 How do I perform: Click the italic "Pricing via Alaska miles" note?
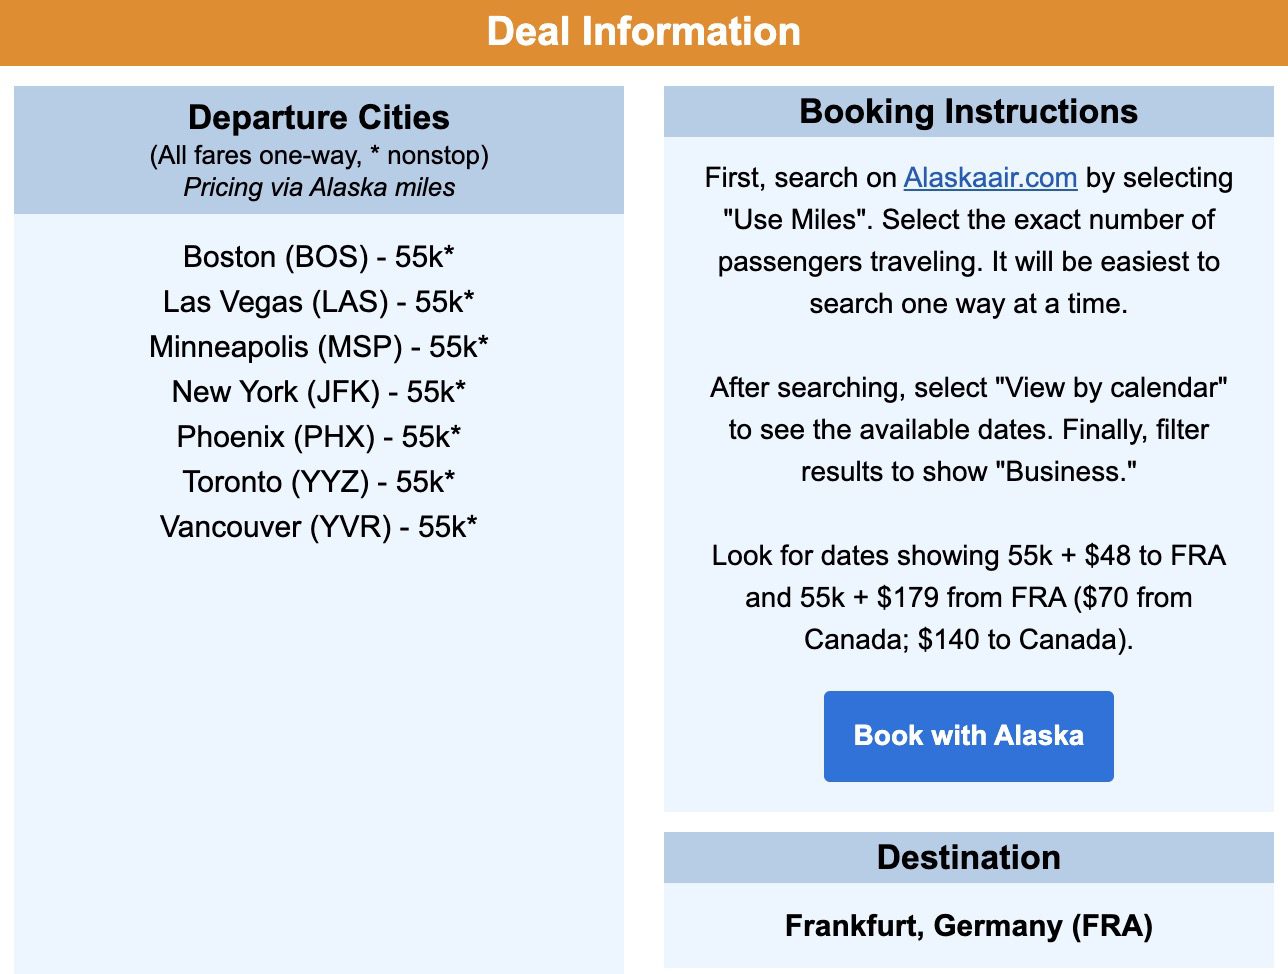click(x=318, y=188)
